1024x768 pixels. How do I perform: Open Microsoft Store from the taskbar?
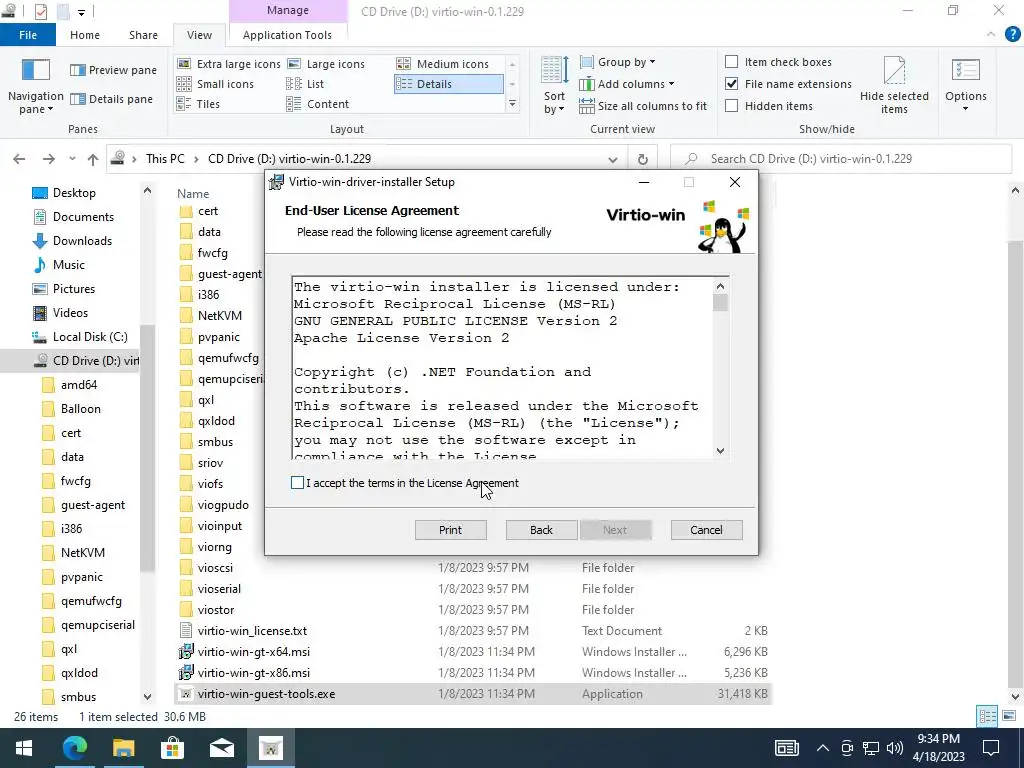[172, 748]
